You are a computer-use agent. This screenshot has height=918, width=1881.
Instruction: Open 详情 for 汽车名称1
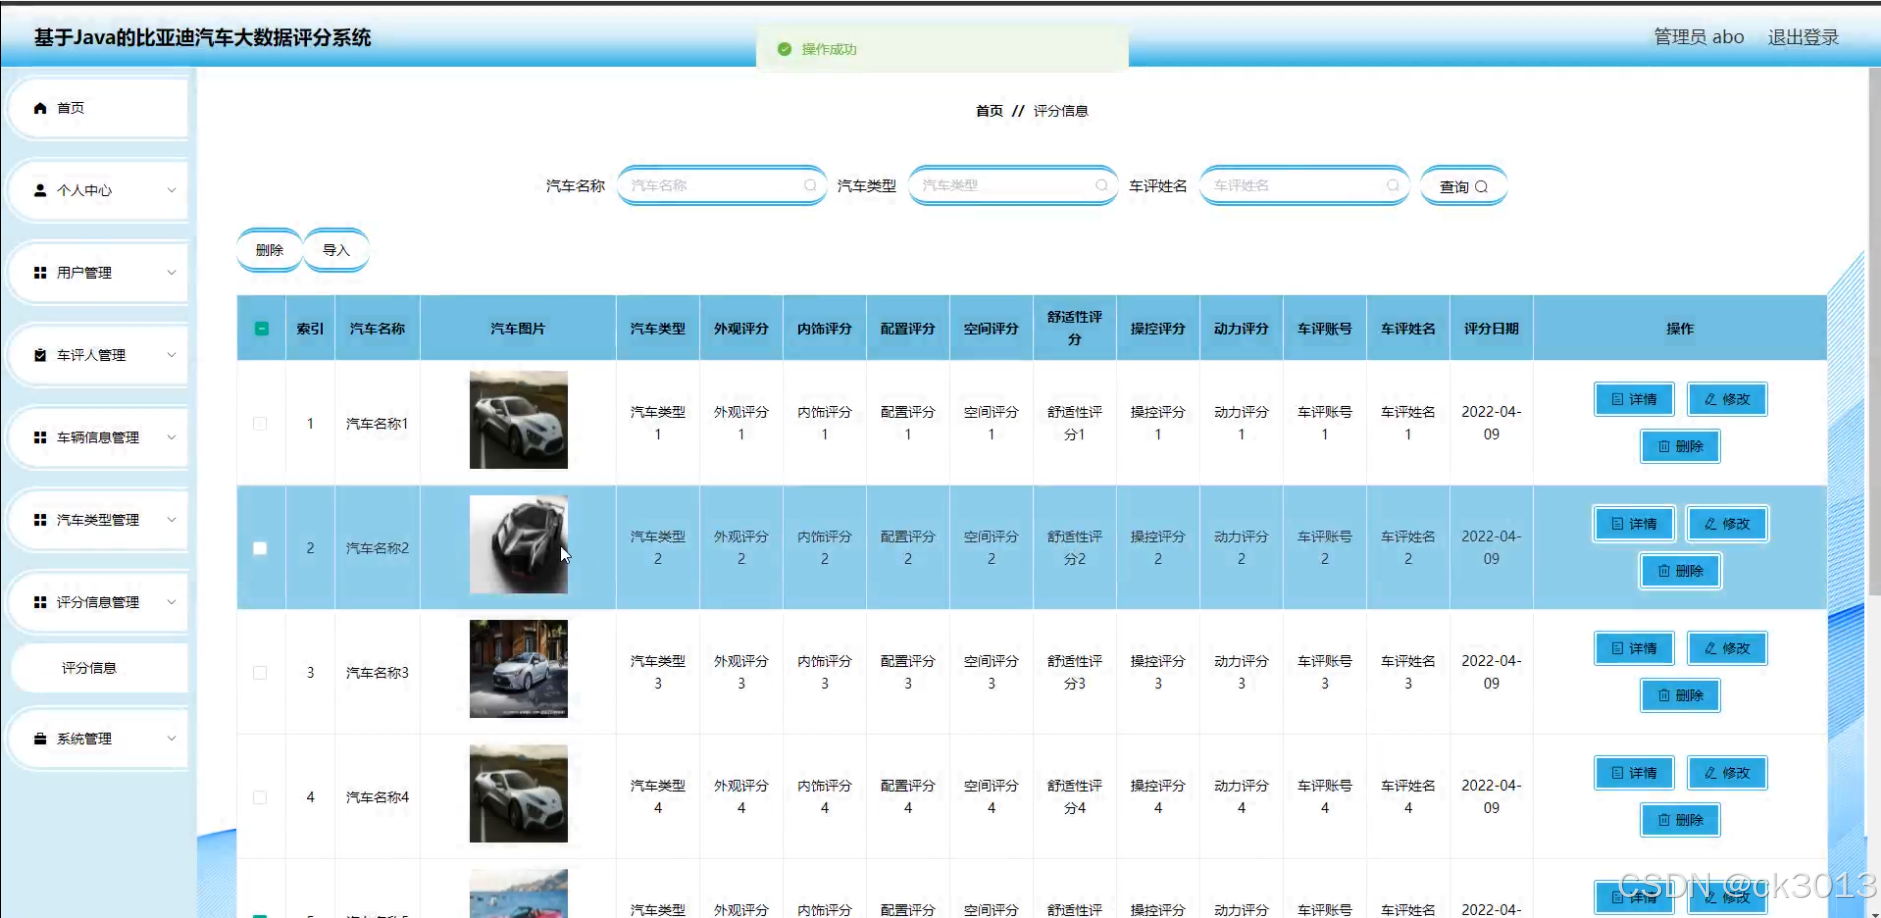1634,399
